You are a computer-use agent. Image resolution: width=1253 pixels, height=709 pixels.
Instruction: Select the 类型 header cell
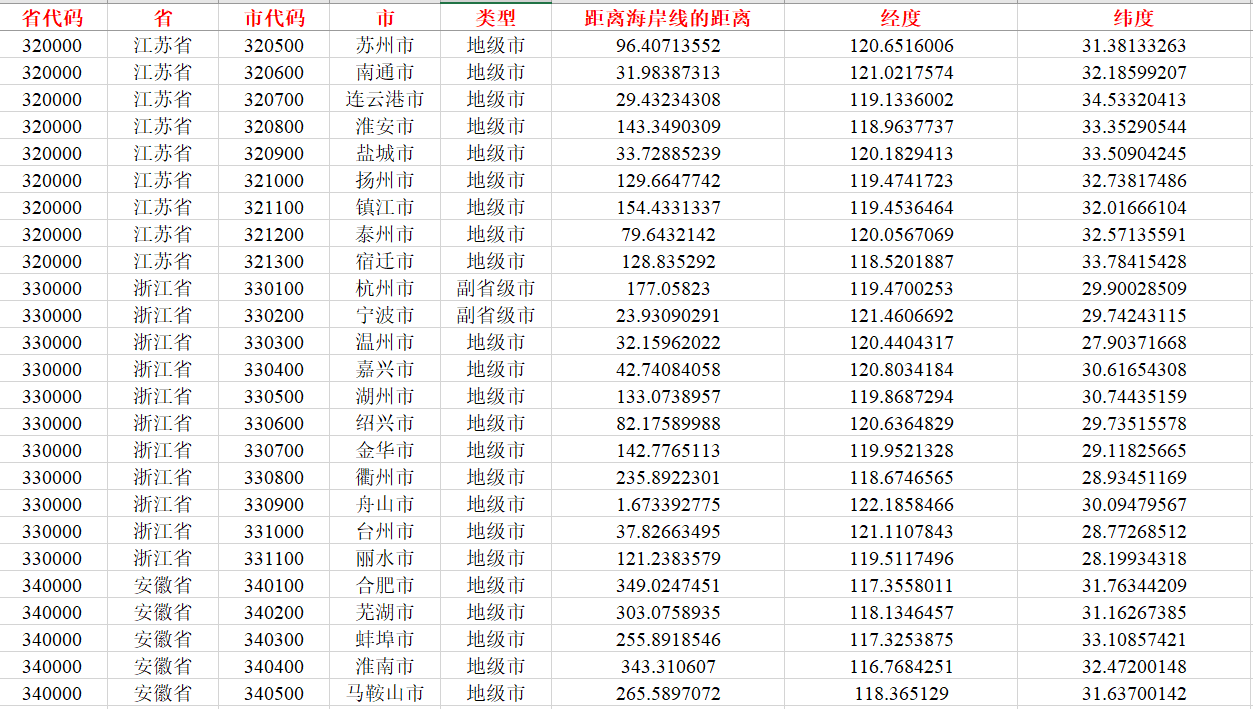[x=496, y=18]
